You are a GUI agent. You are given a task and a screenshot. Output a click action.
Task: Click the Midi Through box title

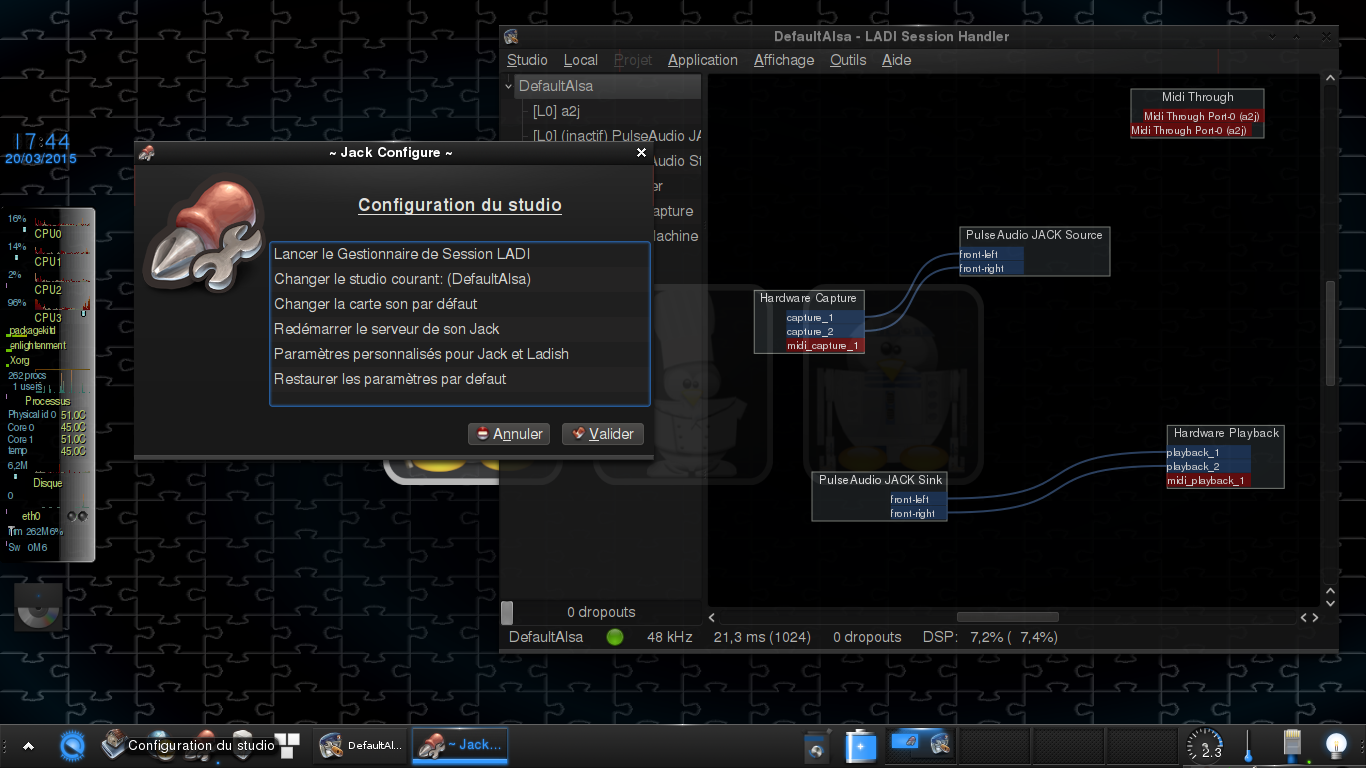click(1197, 97)
